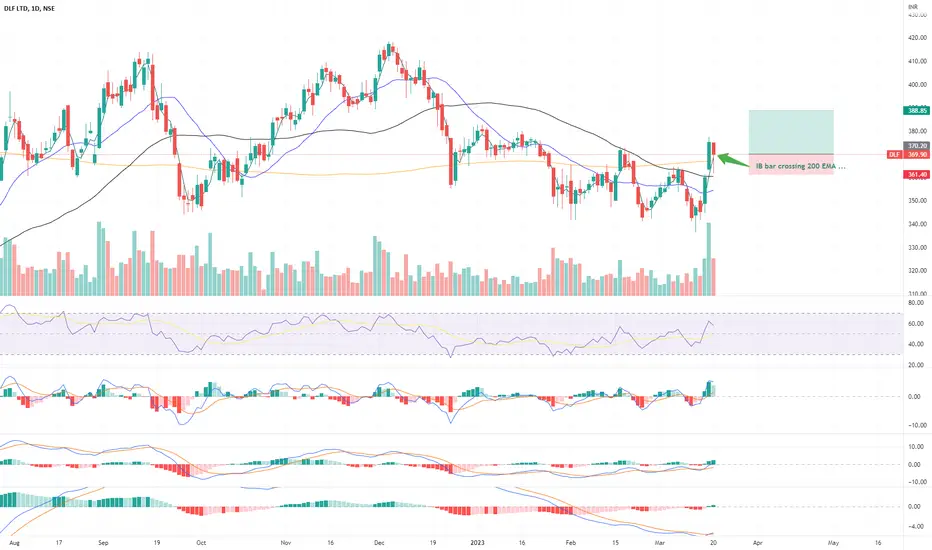Click the Dec label on the time axis

[x=379, y=543]
